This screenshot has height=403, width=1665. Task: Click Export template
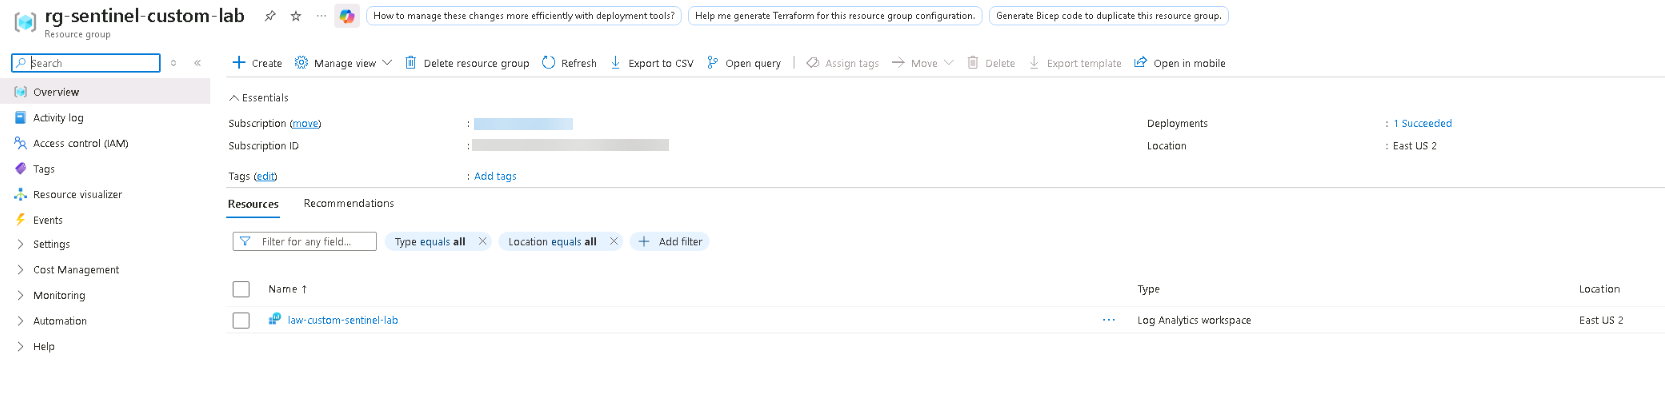(x=1075, y=63)
